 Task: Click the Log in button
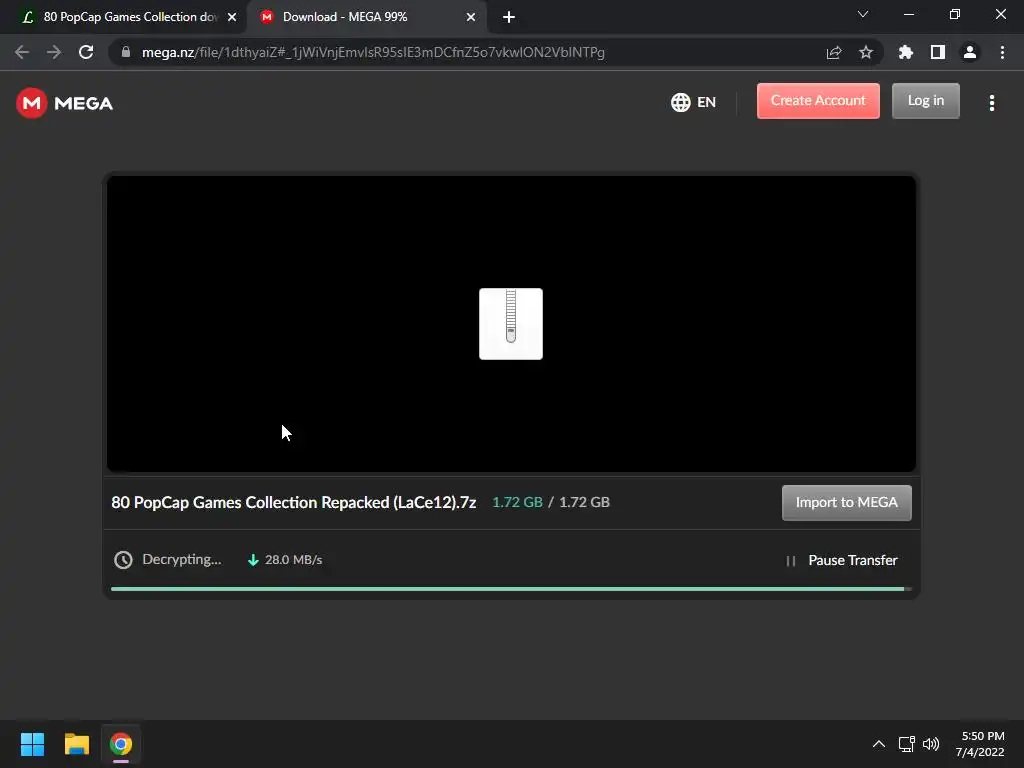(x=925, y=101)
